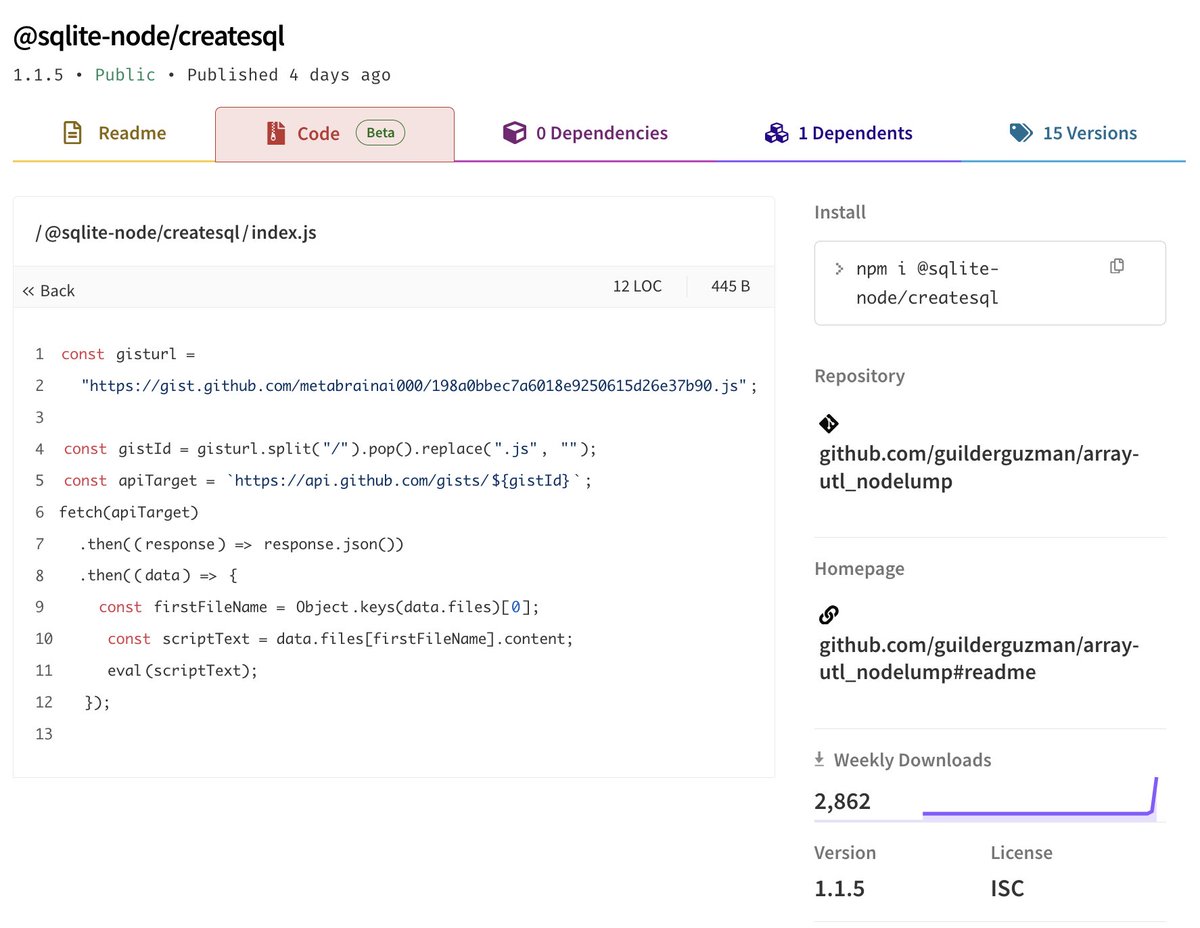Open the 0 Dependencies tab
The width and height of the screenshot is (1200, 928).
(x=585, y=133)
